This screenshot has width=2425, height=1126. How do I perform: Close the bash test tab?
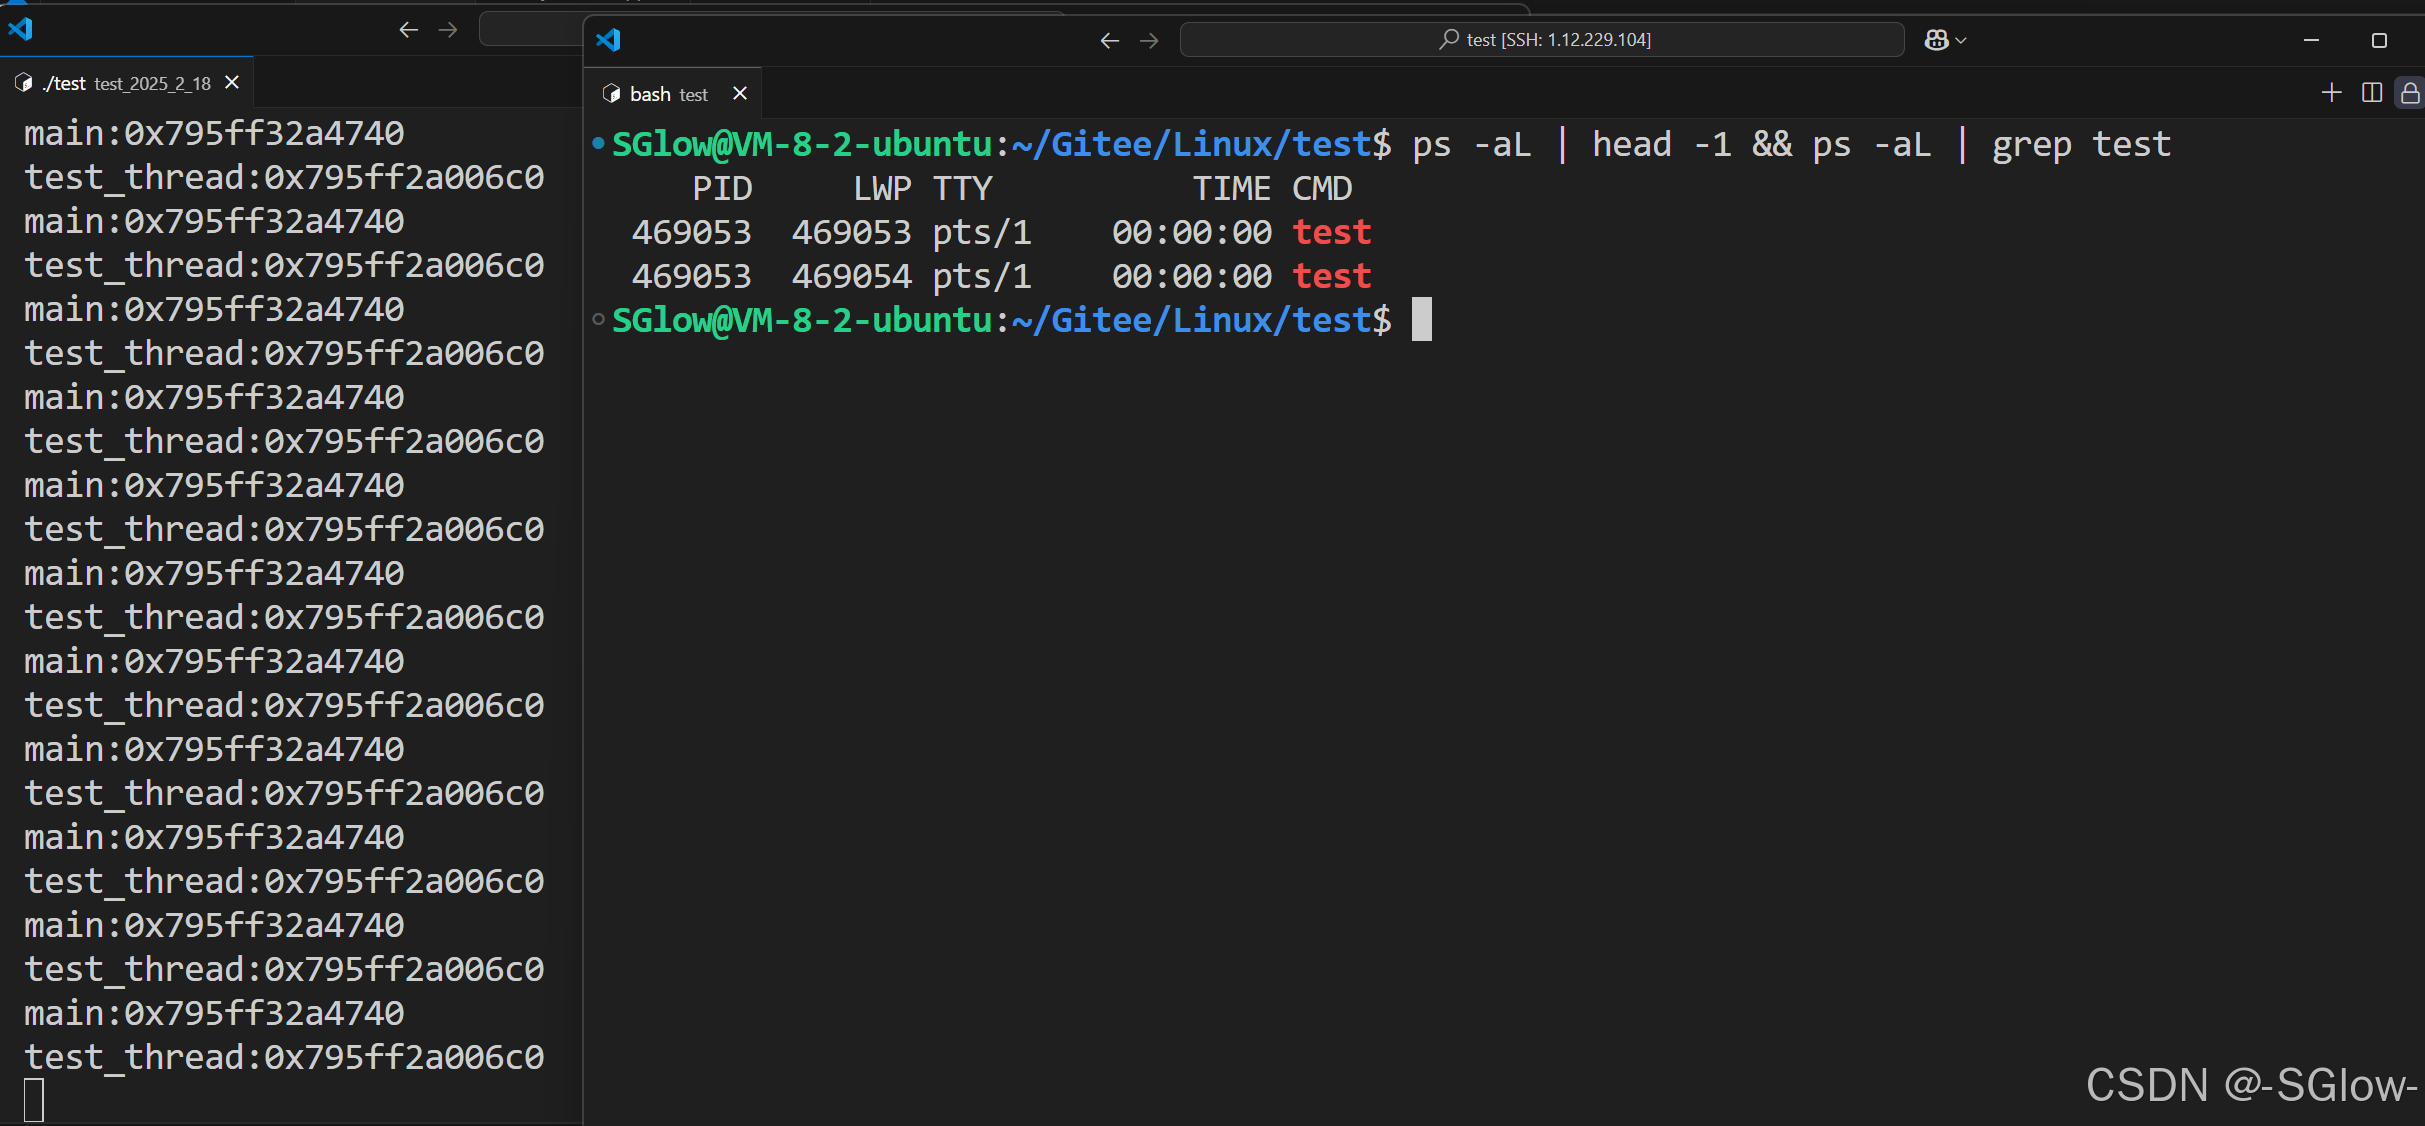click(x=740, y=93)
